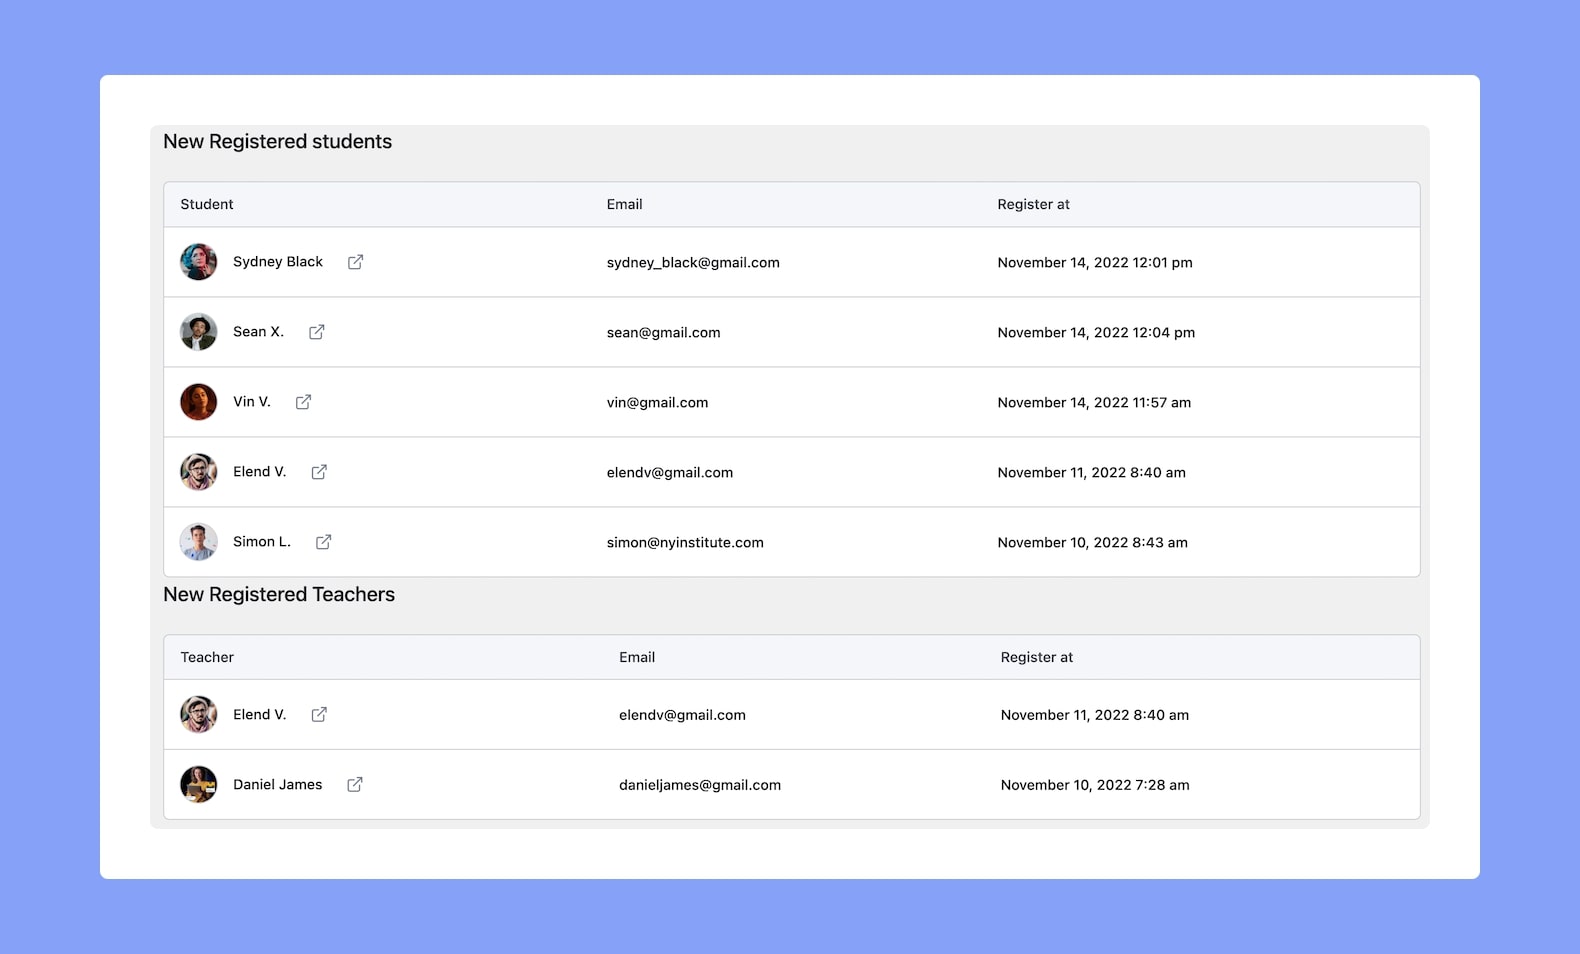Select email sydney_black@gmail.com
The height and width of the screenshot is (954, 1580).
(x=693, y=263)
